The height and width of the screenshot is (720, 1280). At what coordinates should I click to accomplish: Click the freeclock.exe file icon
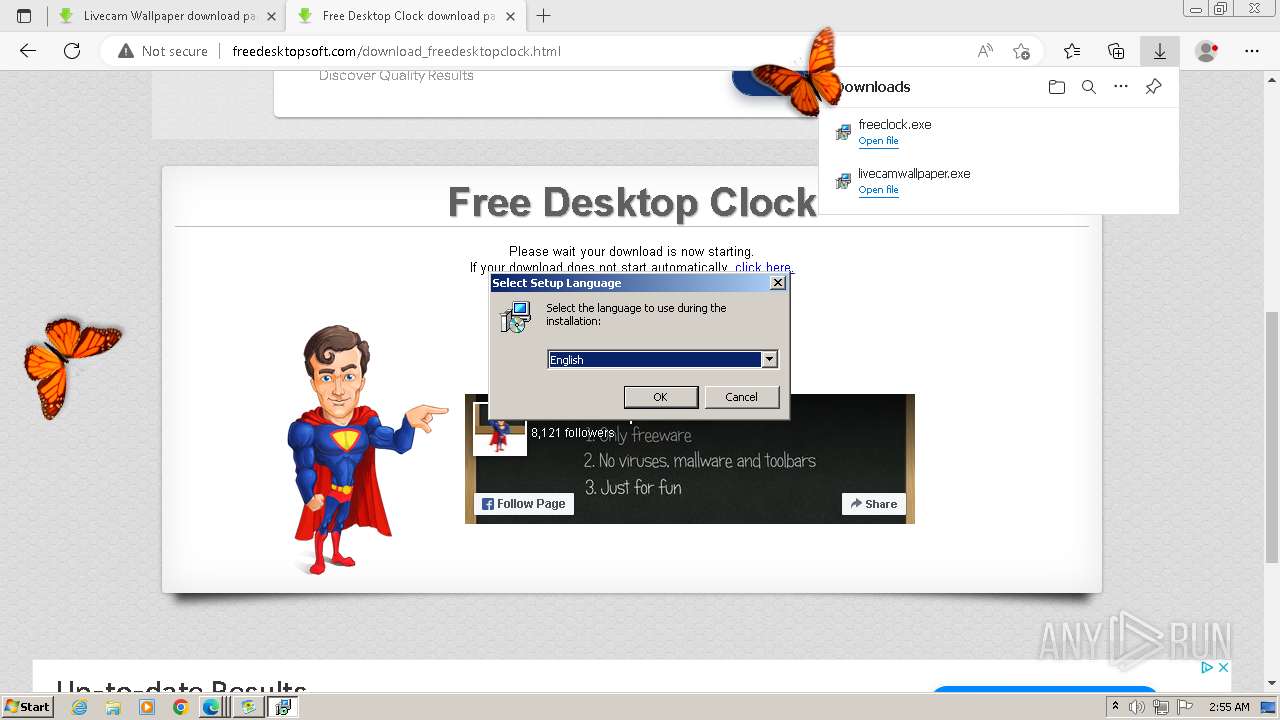(843, 132)
